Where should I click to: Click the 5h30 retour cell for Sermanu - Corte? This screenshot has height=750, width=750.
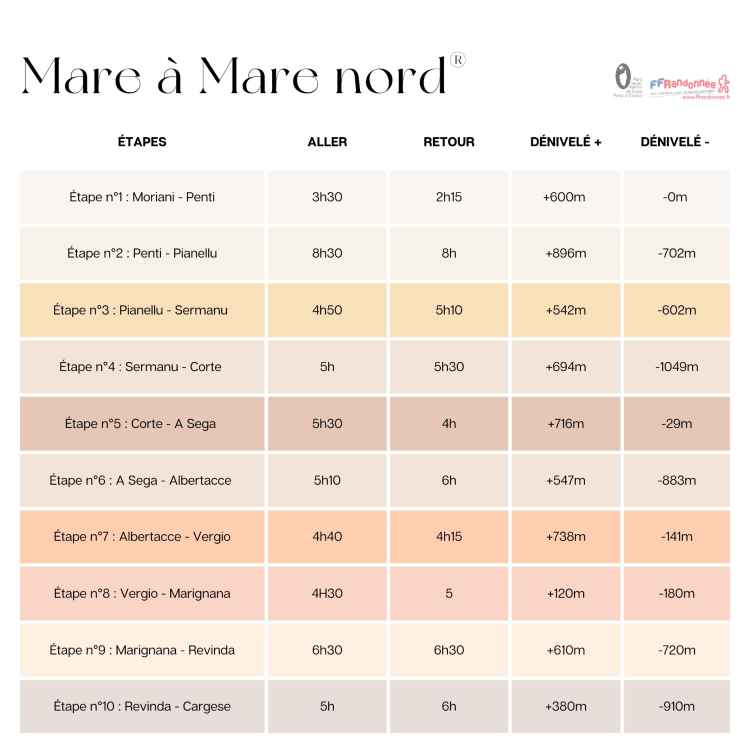[x=449, y=366]
